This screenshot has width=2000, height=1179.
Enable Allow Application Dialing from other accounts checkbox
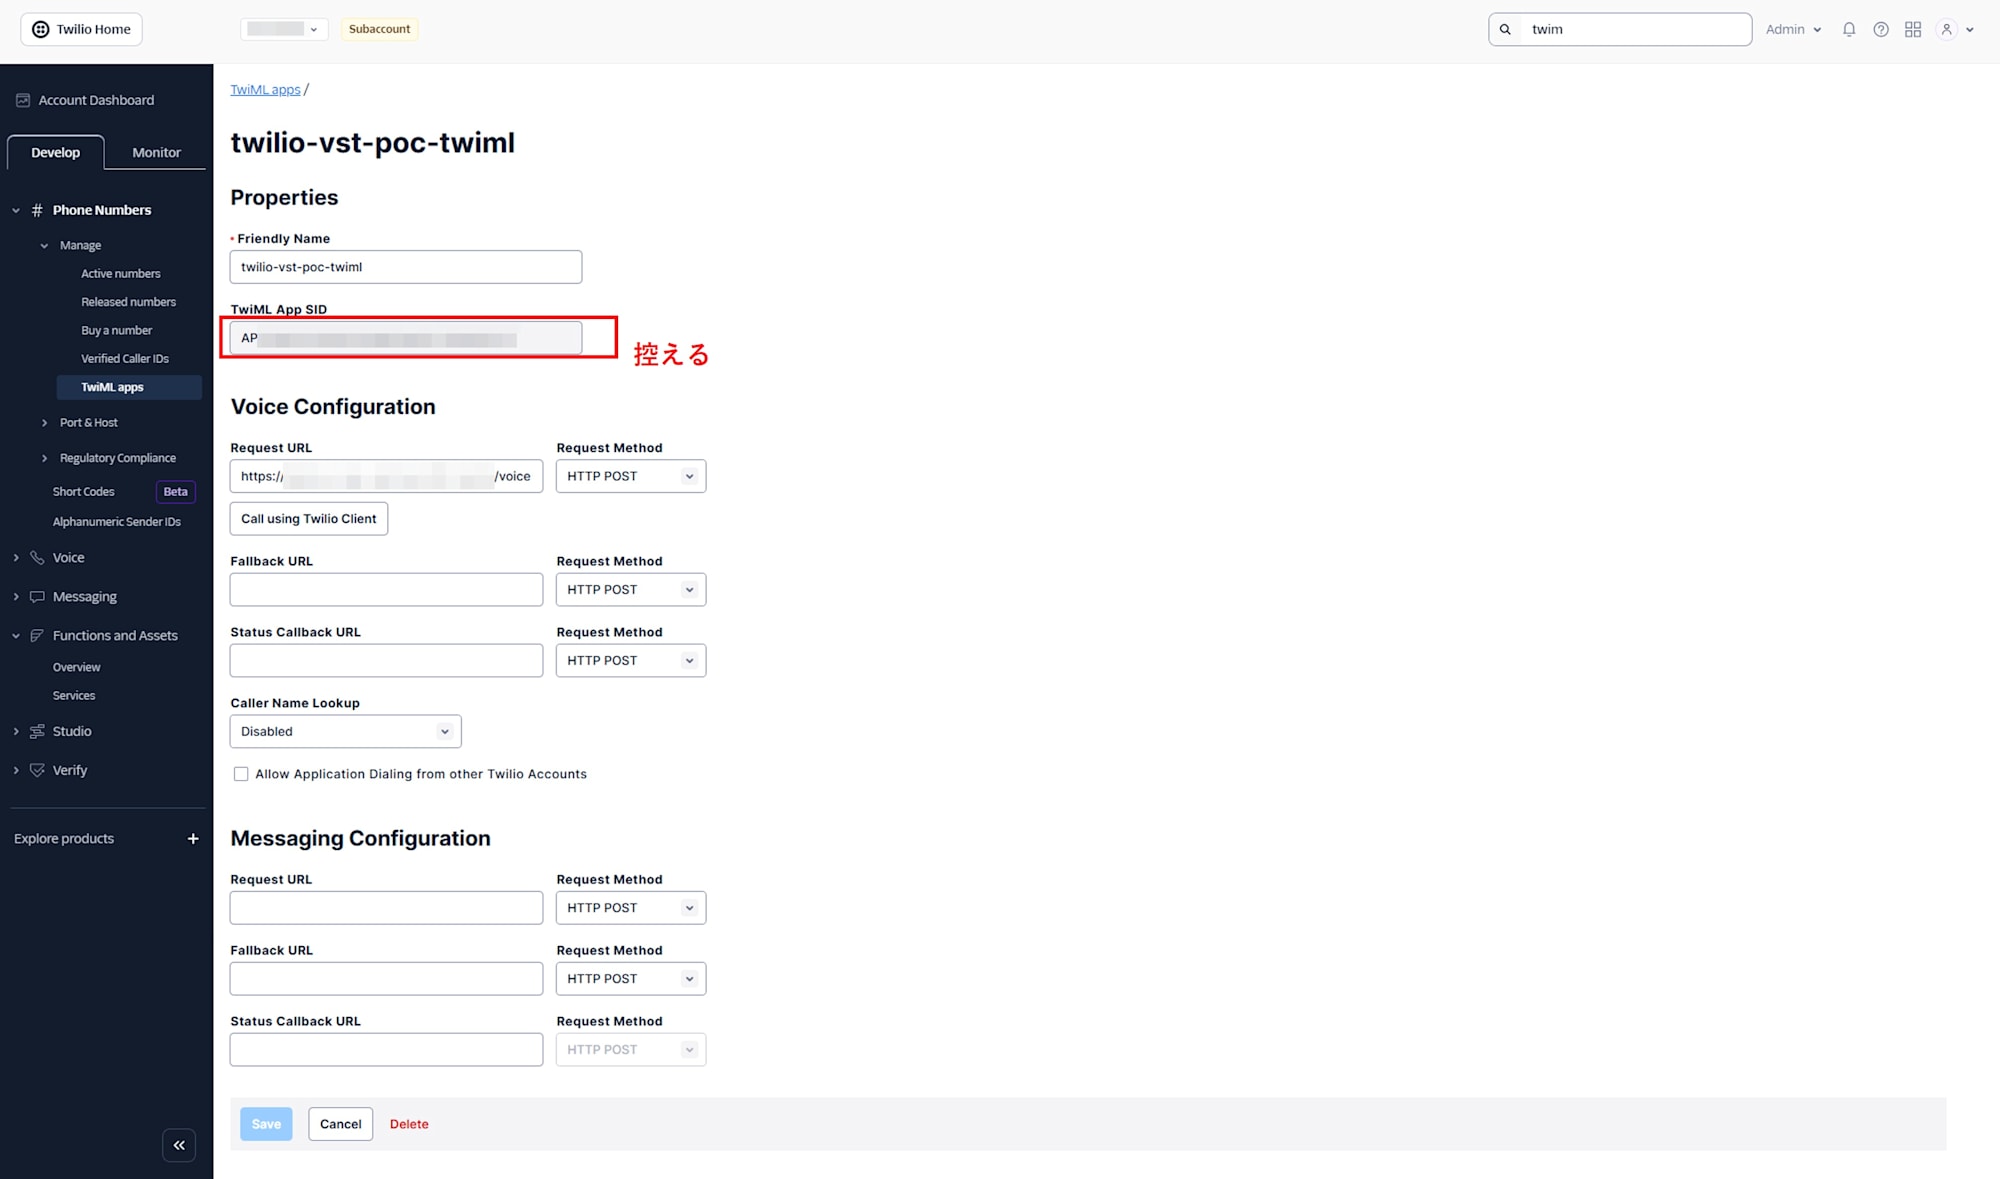(241, 774)
